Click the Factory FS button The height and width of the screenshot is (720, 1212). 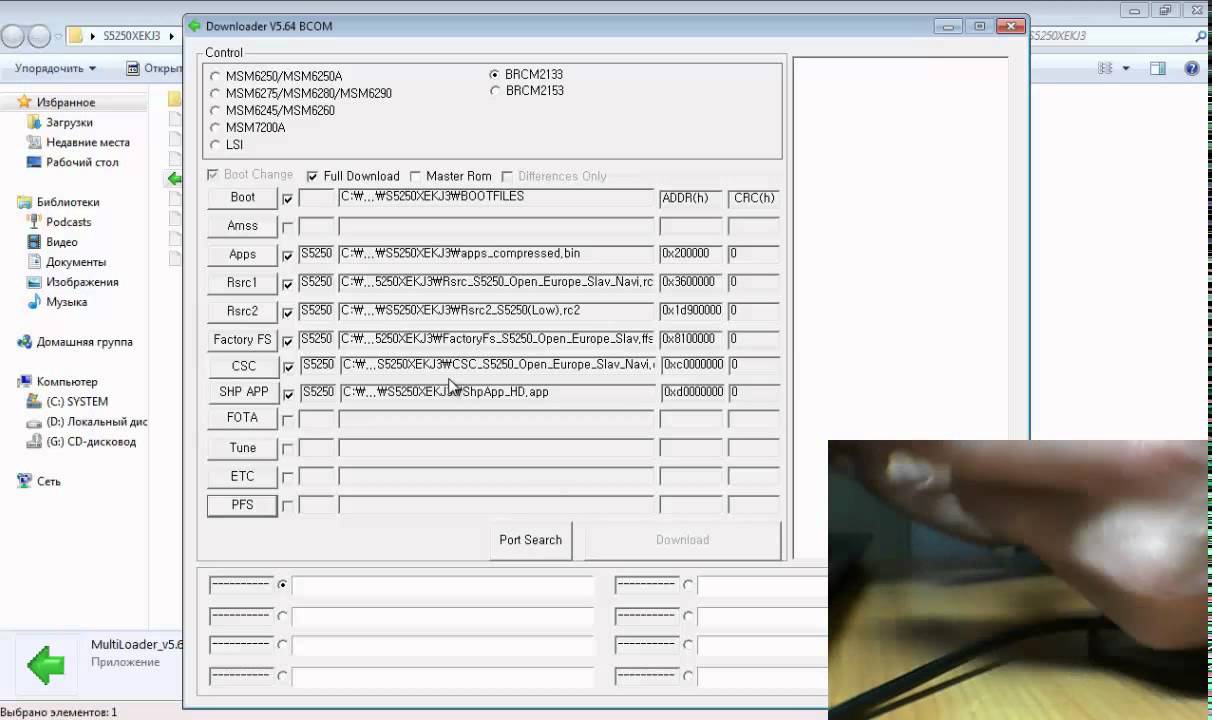pos(242,339)
